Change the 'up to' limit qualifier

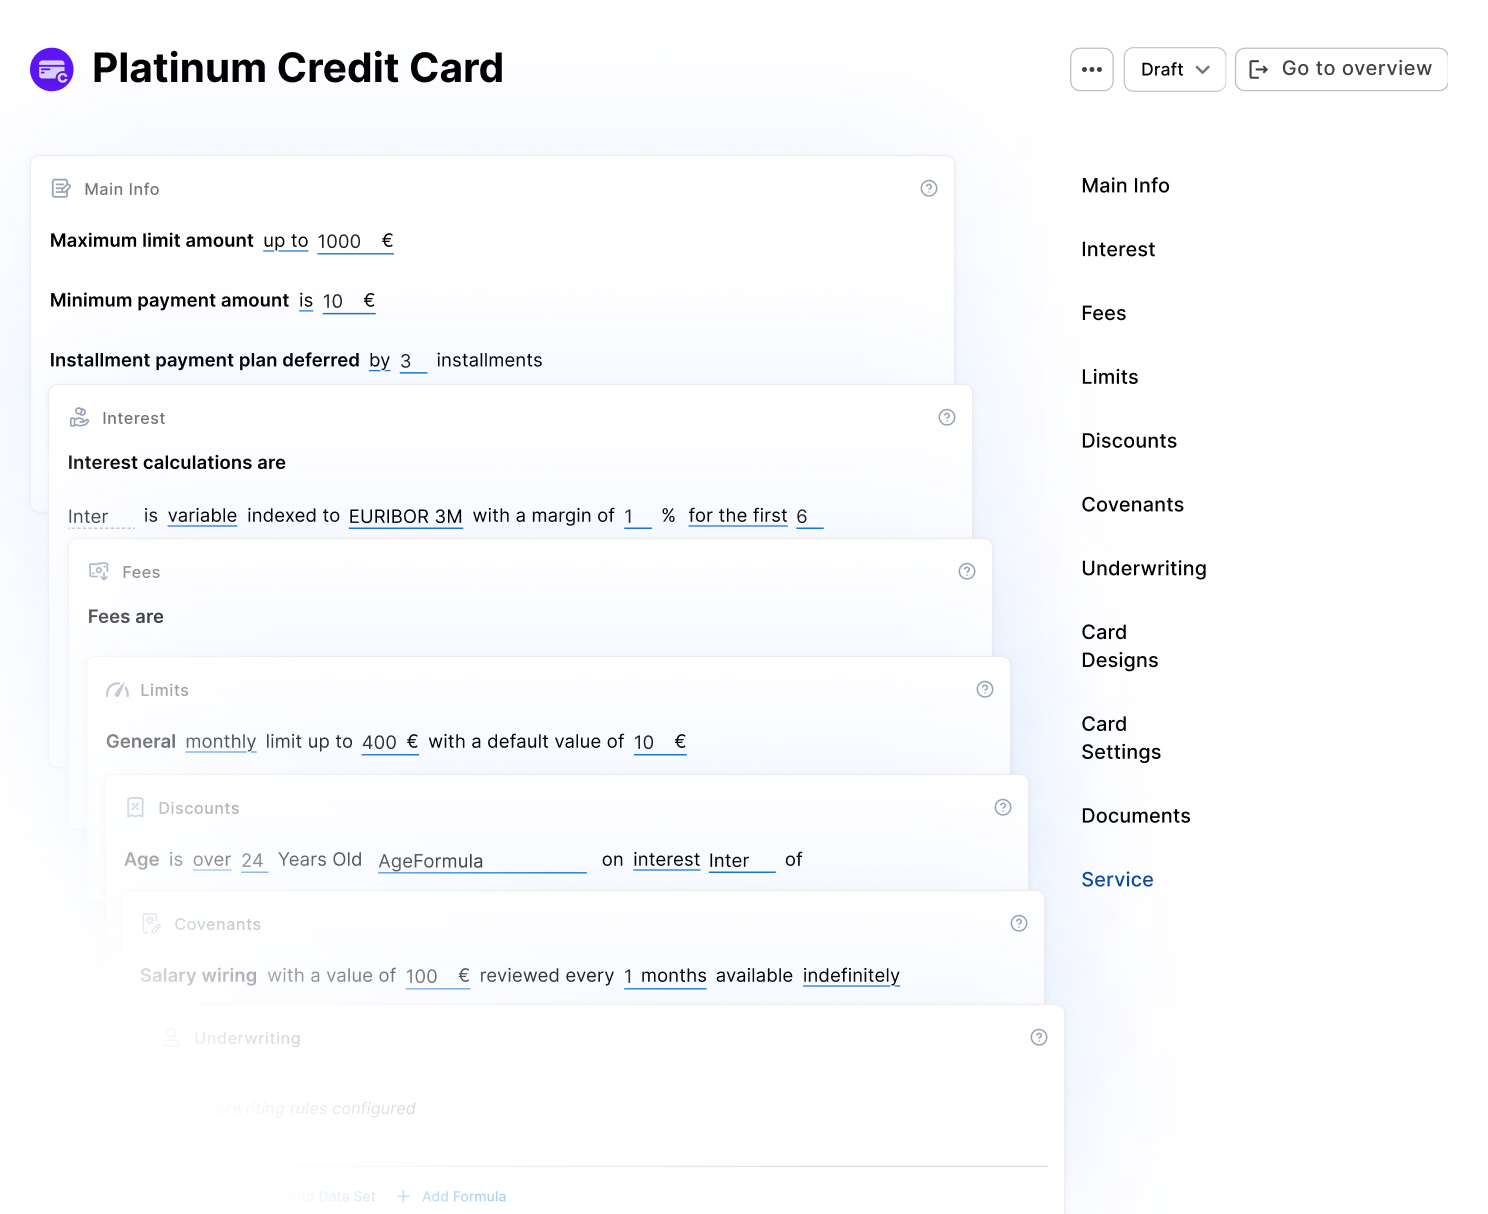click(x=286, y=241)
